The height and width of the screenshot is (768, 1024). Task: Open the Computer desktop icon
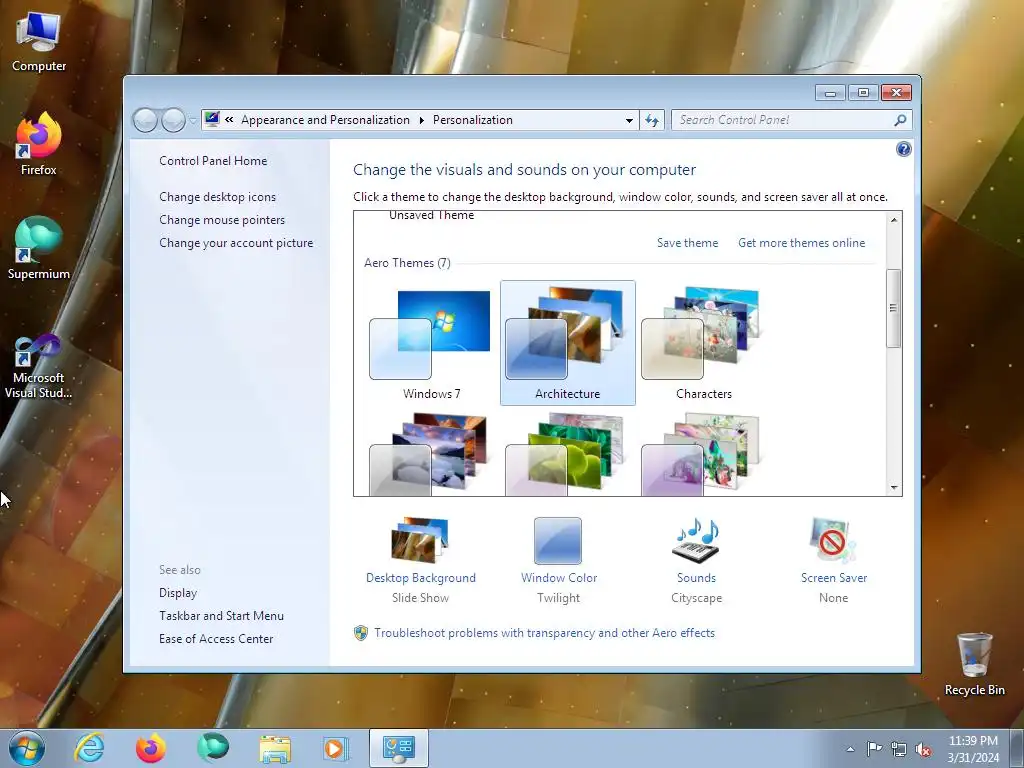pos(39,42)
